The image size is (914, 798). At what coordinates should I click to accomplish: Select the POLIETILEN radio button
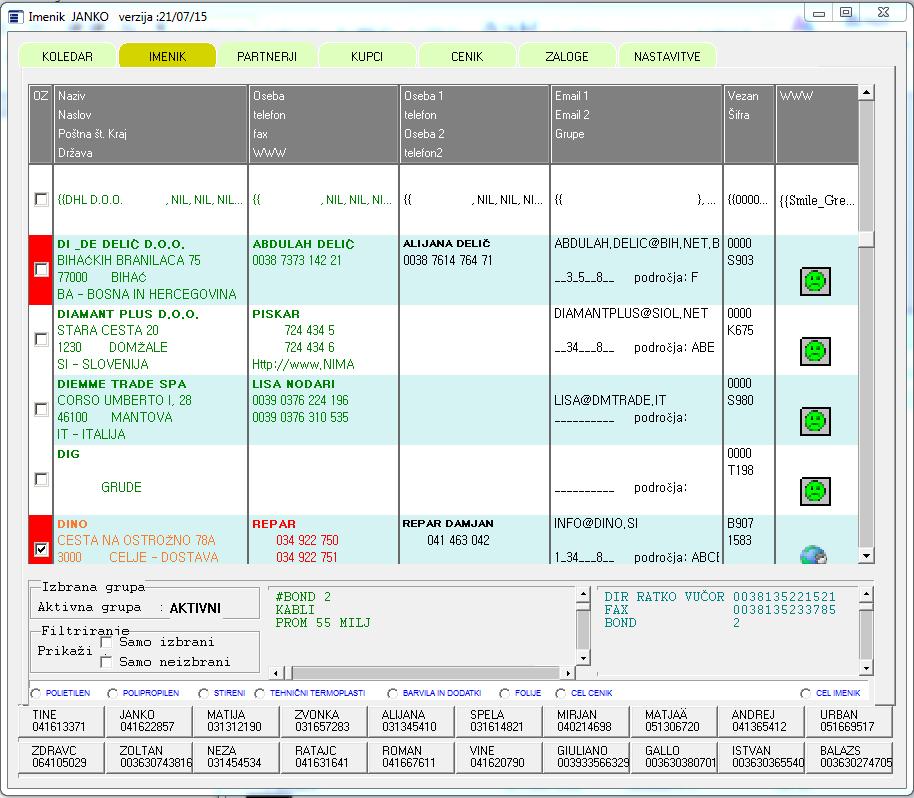[37, 693]
